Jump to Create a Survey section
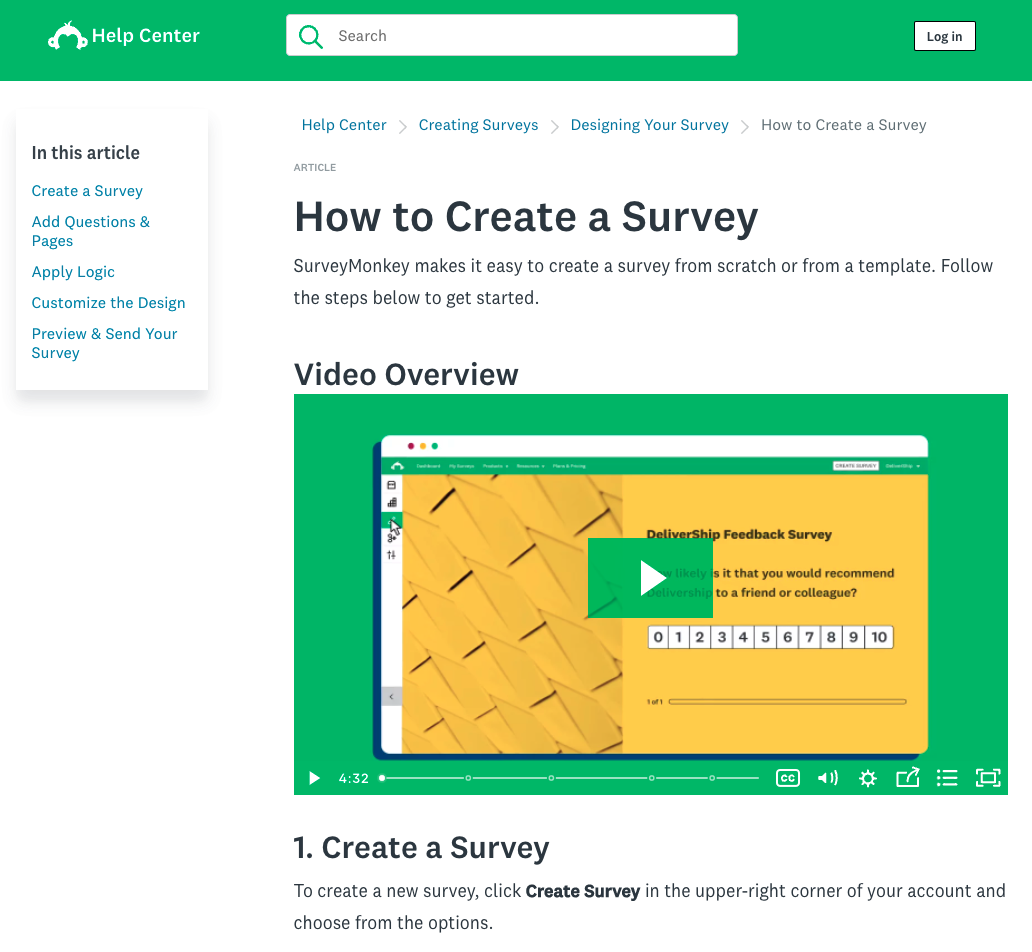The width and height of the screenshot is (1032, 952). pos(87,191)
